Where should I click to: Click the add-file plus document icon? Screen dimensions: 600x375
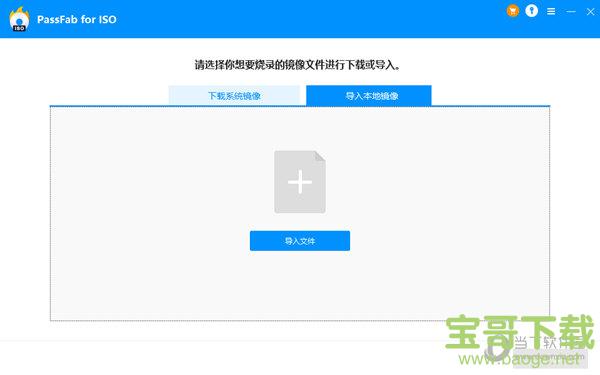point(300,182)
